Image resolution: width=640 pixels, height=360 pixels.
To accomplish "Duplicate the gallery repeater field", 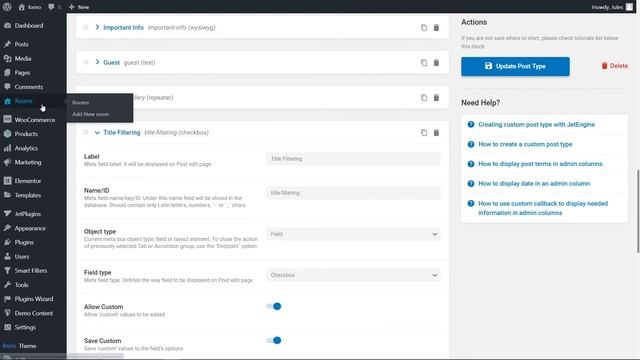I will pyautogui.click(x=424, y=98).
